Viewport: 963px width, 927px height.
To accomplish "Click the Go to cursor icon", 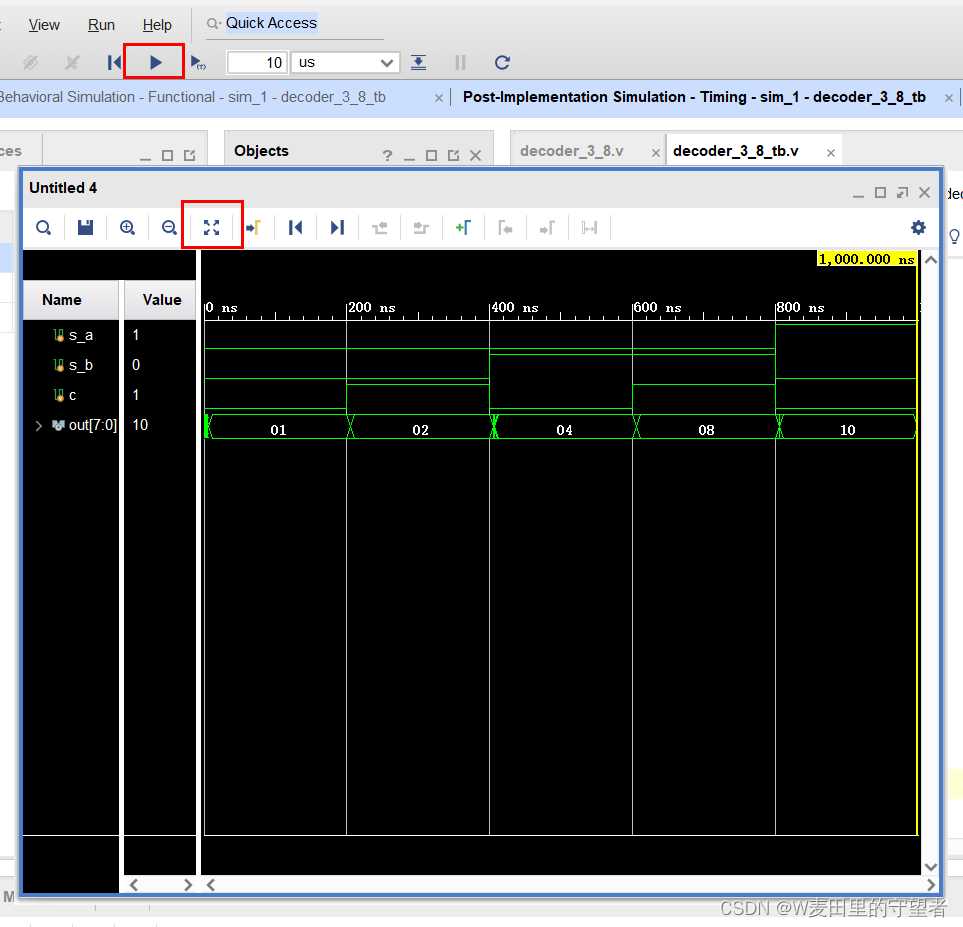I will (253, 228).
